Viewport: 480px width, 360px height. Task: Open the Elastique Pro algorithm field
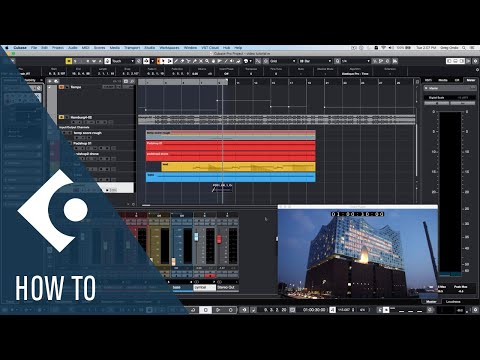[x=355, y=74]
